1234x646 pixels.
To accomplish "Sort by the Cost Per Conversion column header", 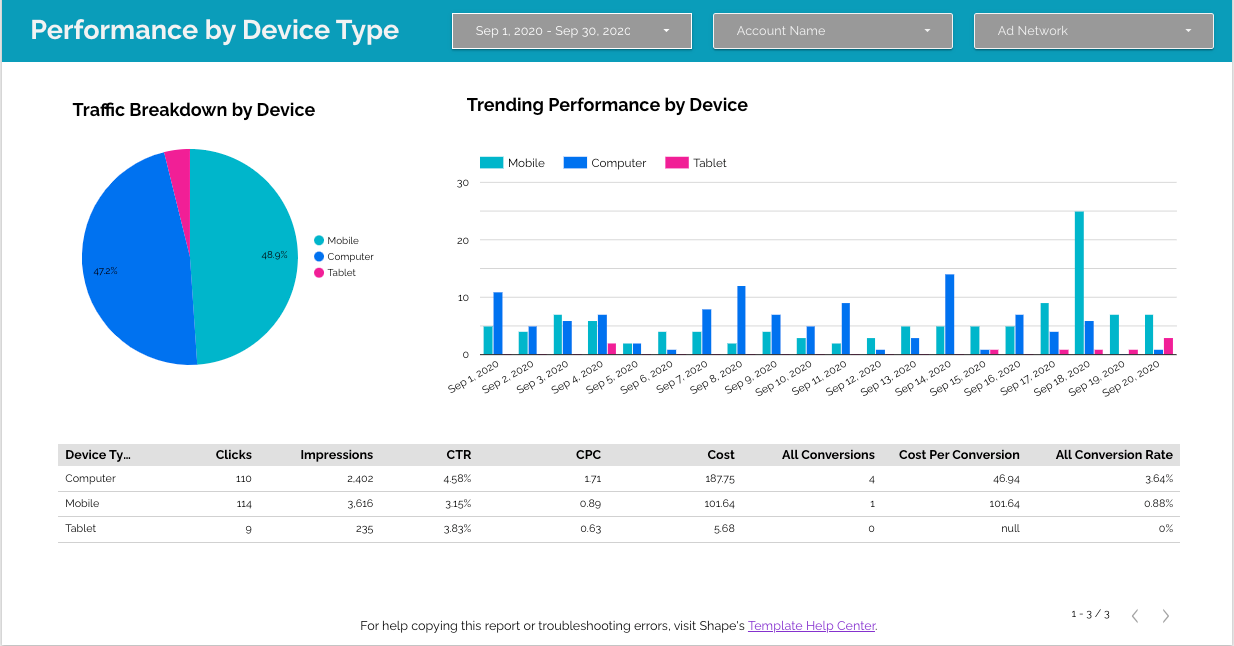I will [958, 454].
